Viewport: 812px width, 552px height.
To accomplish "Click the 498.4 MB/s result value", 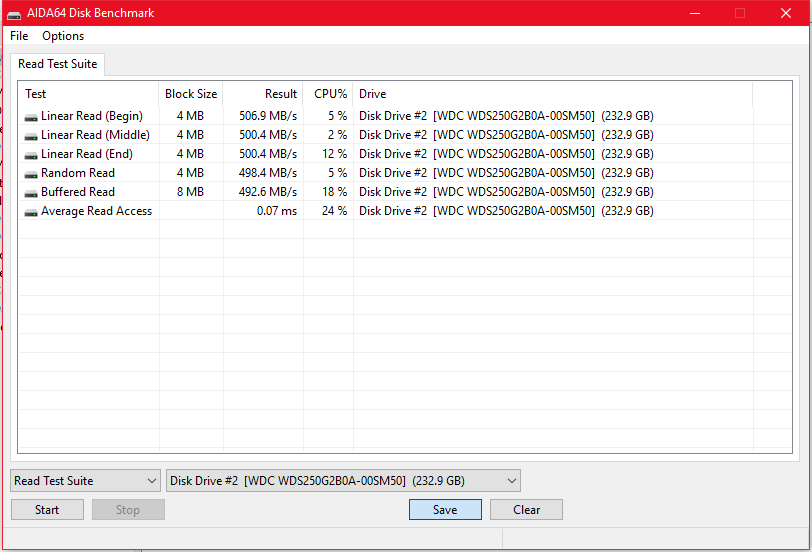I will [x=268, y=173].
